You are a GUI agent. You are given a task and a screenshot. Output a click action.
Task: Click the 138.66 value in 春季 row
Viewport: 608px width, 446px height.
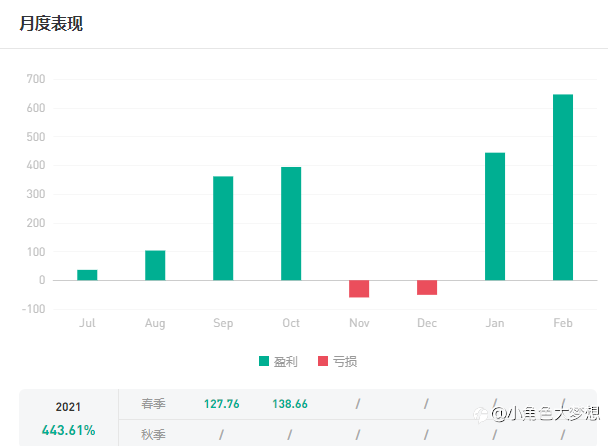tap(290, 404)
